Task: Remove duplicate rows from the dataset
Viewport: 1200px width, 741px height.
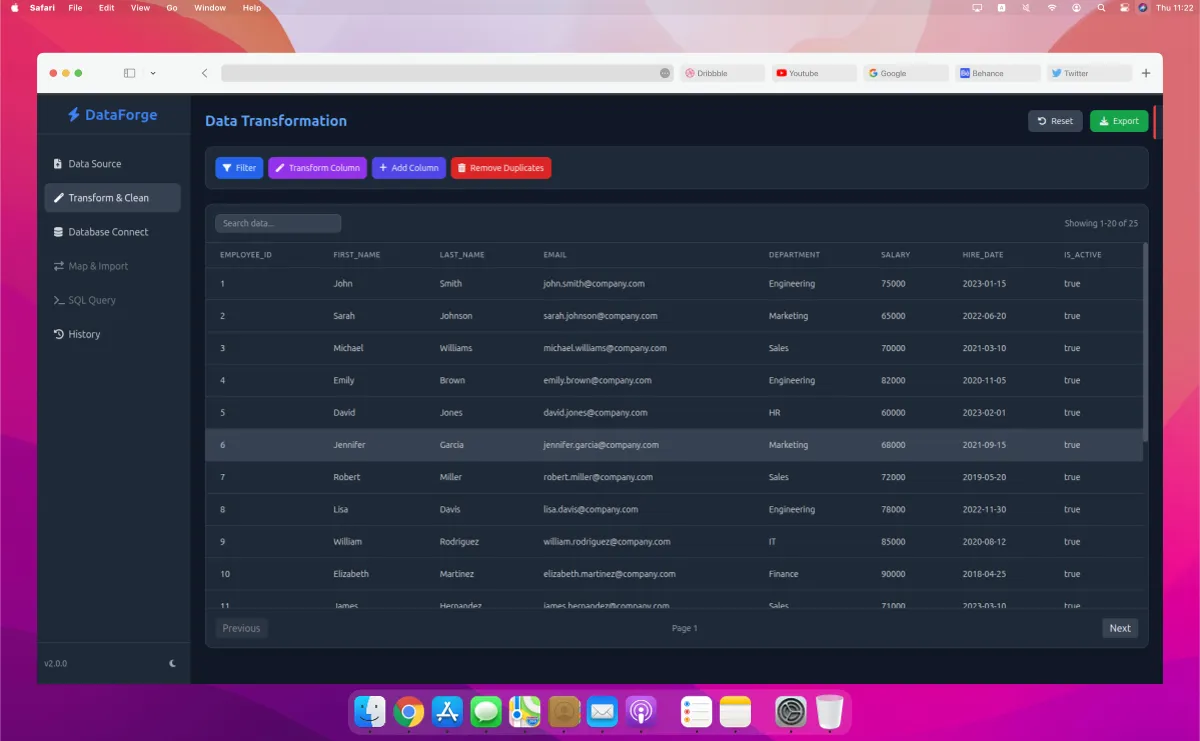Action: [x=500, y=167]
